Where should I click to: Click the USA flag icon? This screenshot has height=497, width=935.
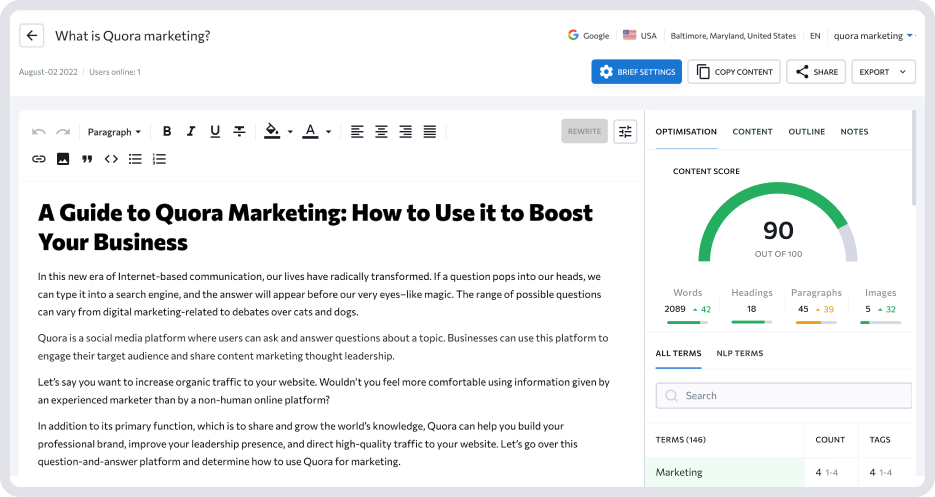pyautogui.click(x=630, y=35)
